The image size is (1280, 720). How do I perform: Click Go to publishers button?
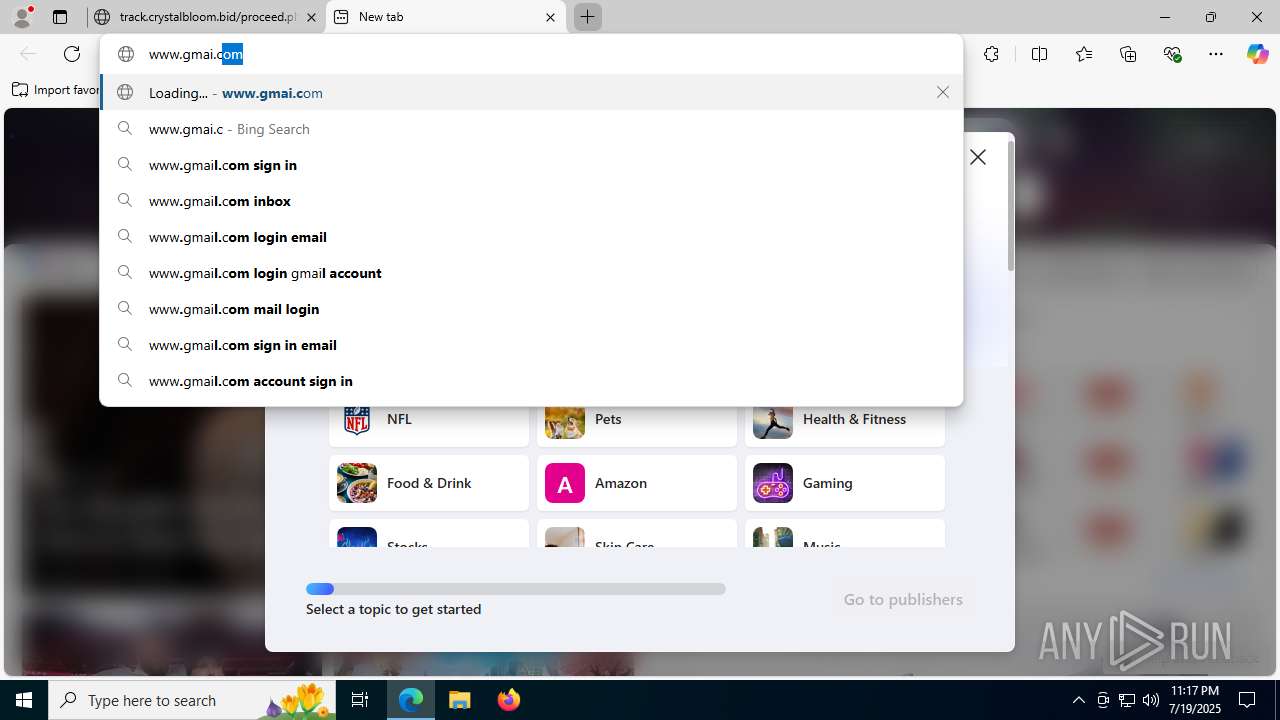click(x=903, y=599)
